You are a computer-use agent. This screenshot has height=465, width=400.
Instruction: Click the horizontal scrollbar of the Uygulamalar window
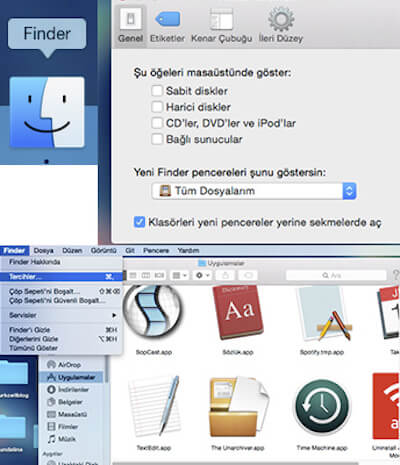(x=235, y=463)
